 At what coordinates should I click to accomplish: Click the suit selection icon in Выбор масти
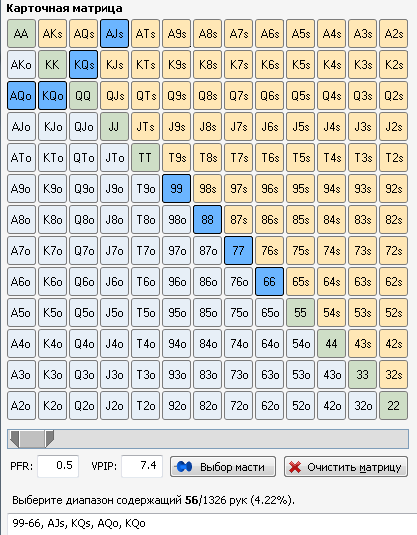click(185, 467)
